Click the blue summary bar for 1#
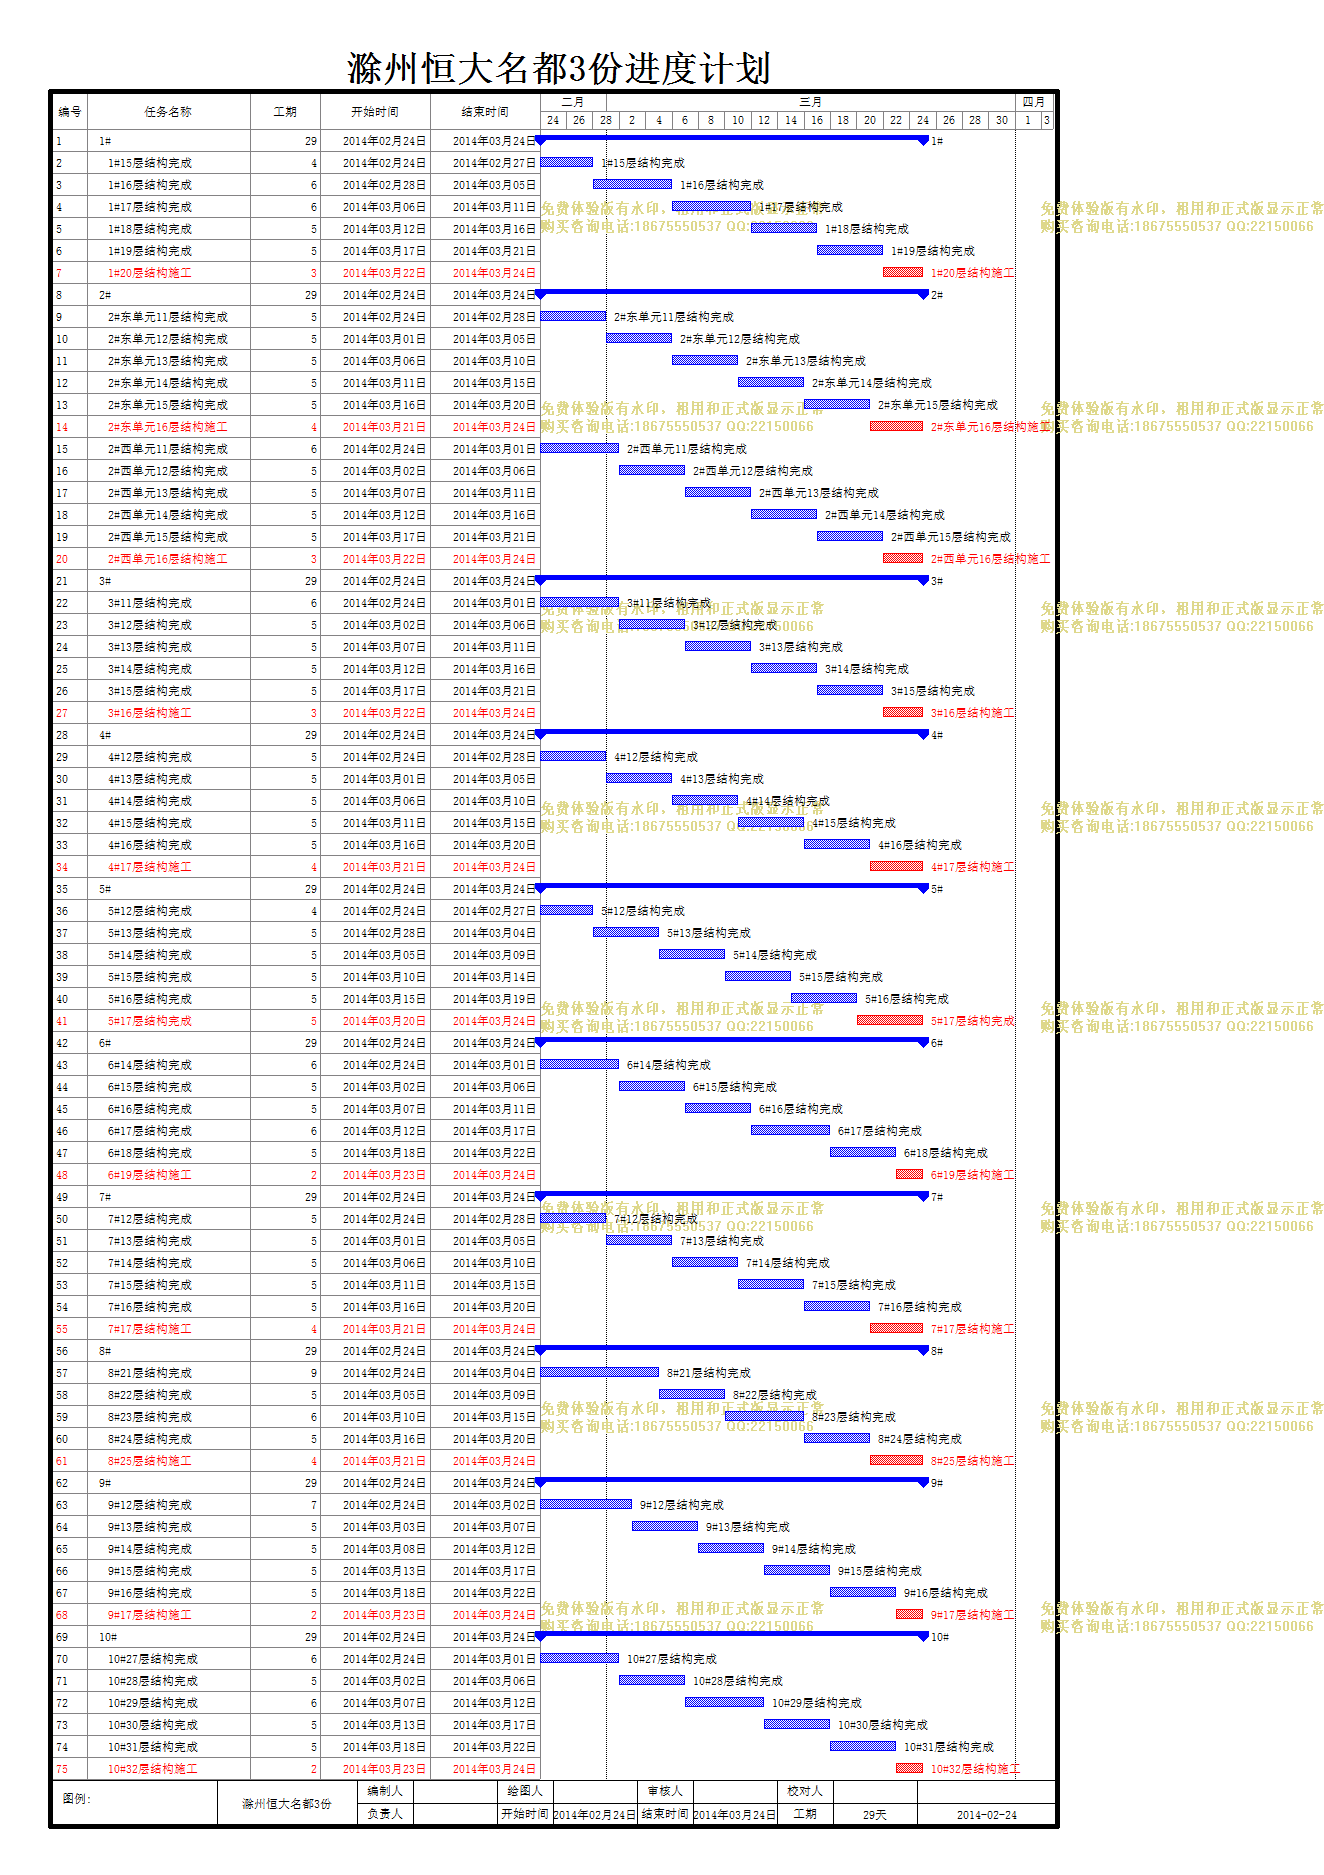The height and width of the screenshot is (1875, 1324). click(732, 140)
